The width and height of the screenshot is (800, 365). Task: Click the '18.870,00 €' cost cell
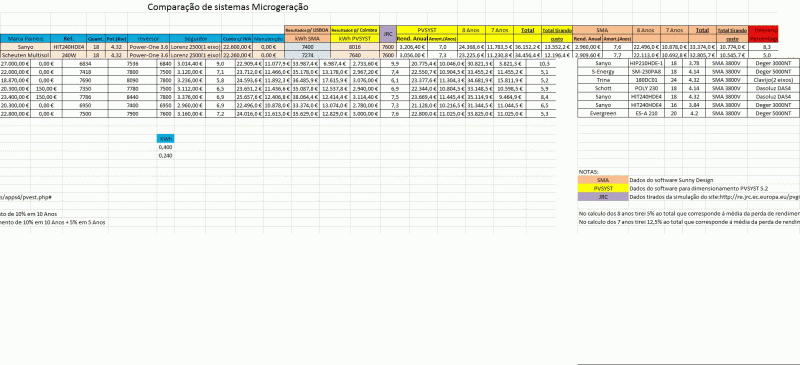click(x=15, y=80)
